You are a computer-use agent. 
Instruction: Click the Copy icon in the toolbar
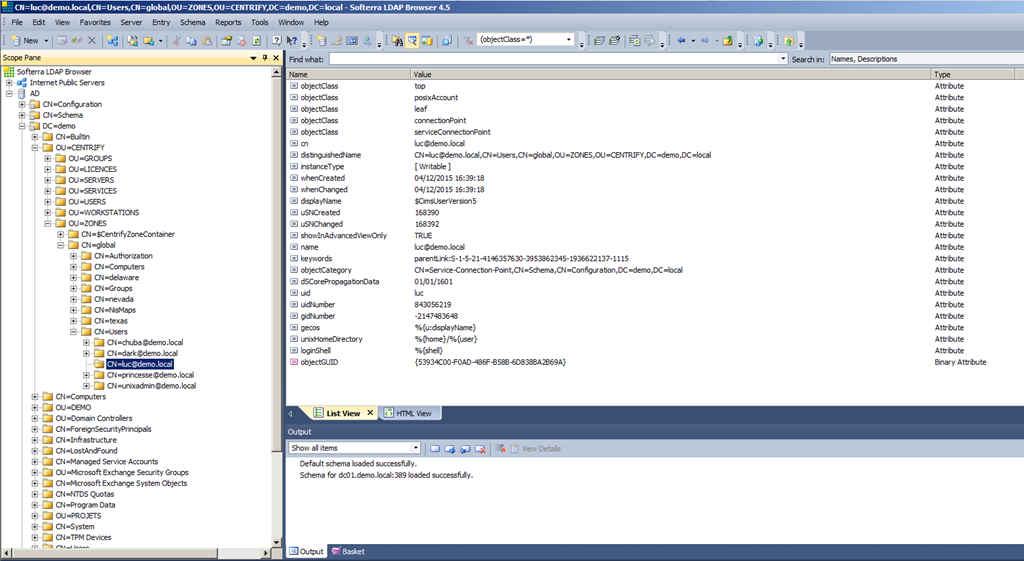pyautogui.click(x=191, y=40)
